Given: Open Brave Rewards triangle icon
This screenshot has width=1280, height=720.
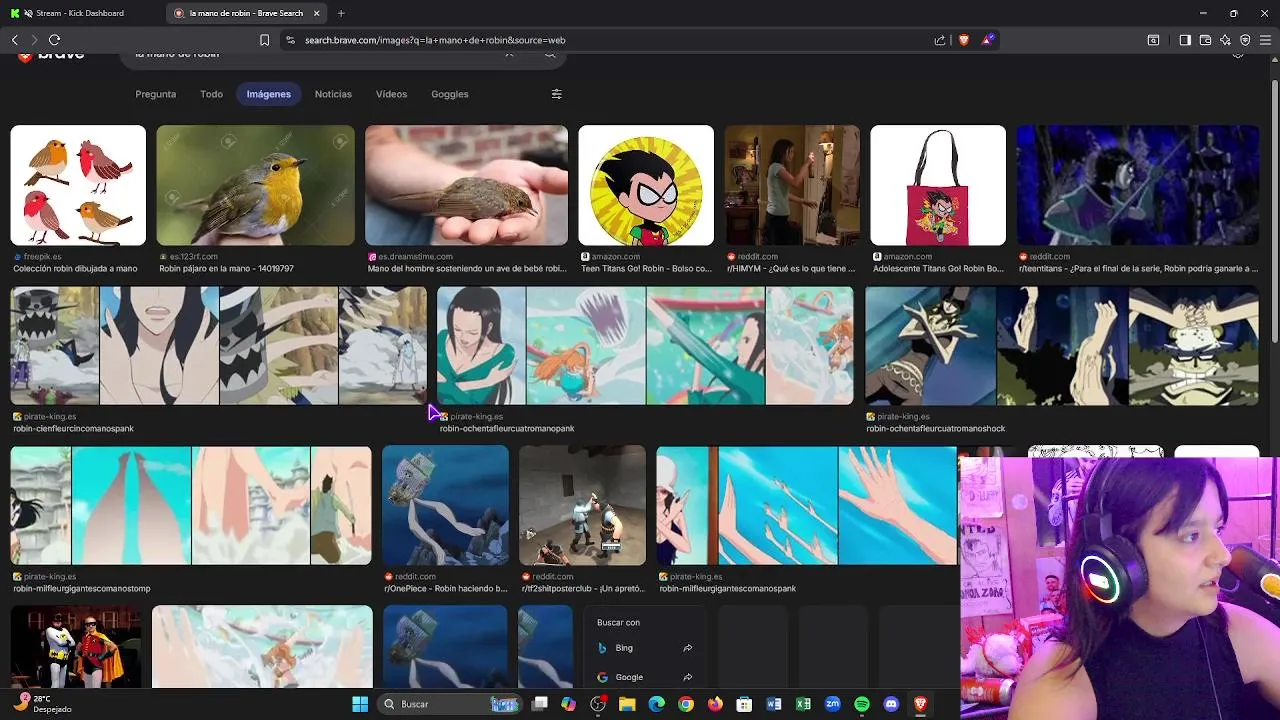Looking at the screenshot, I should (x=988, y=40).
